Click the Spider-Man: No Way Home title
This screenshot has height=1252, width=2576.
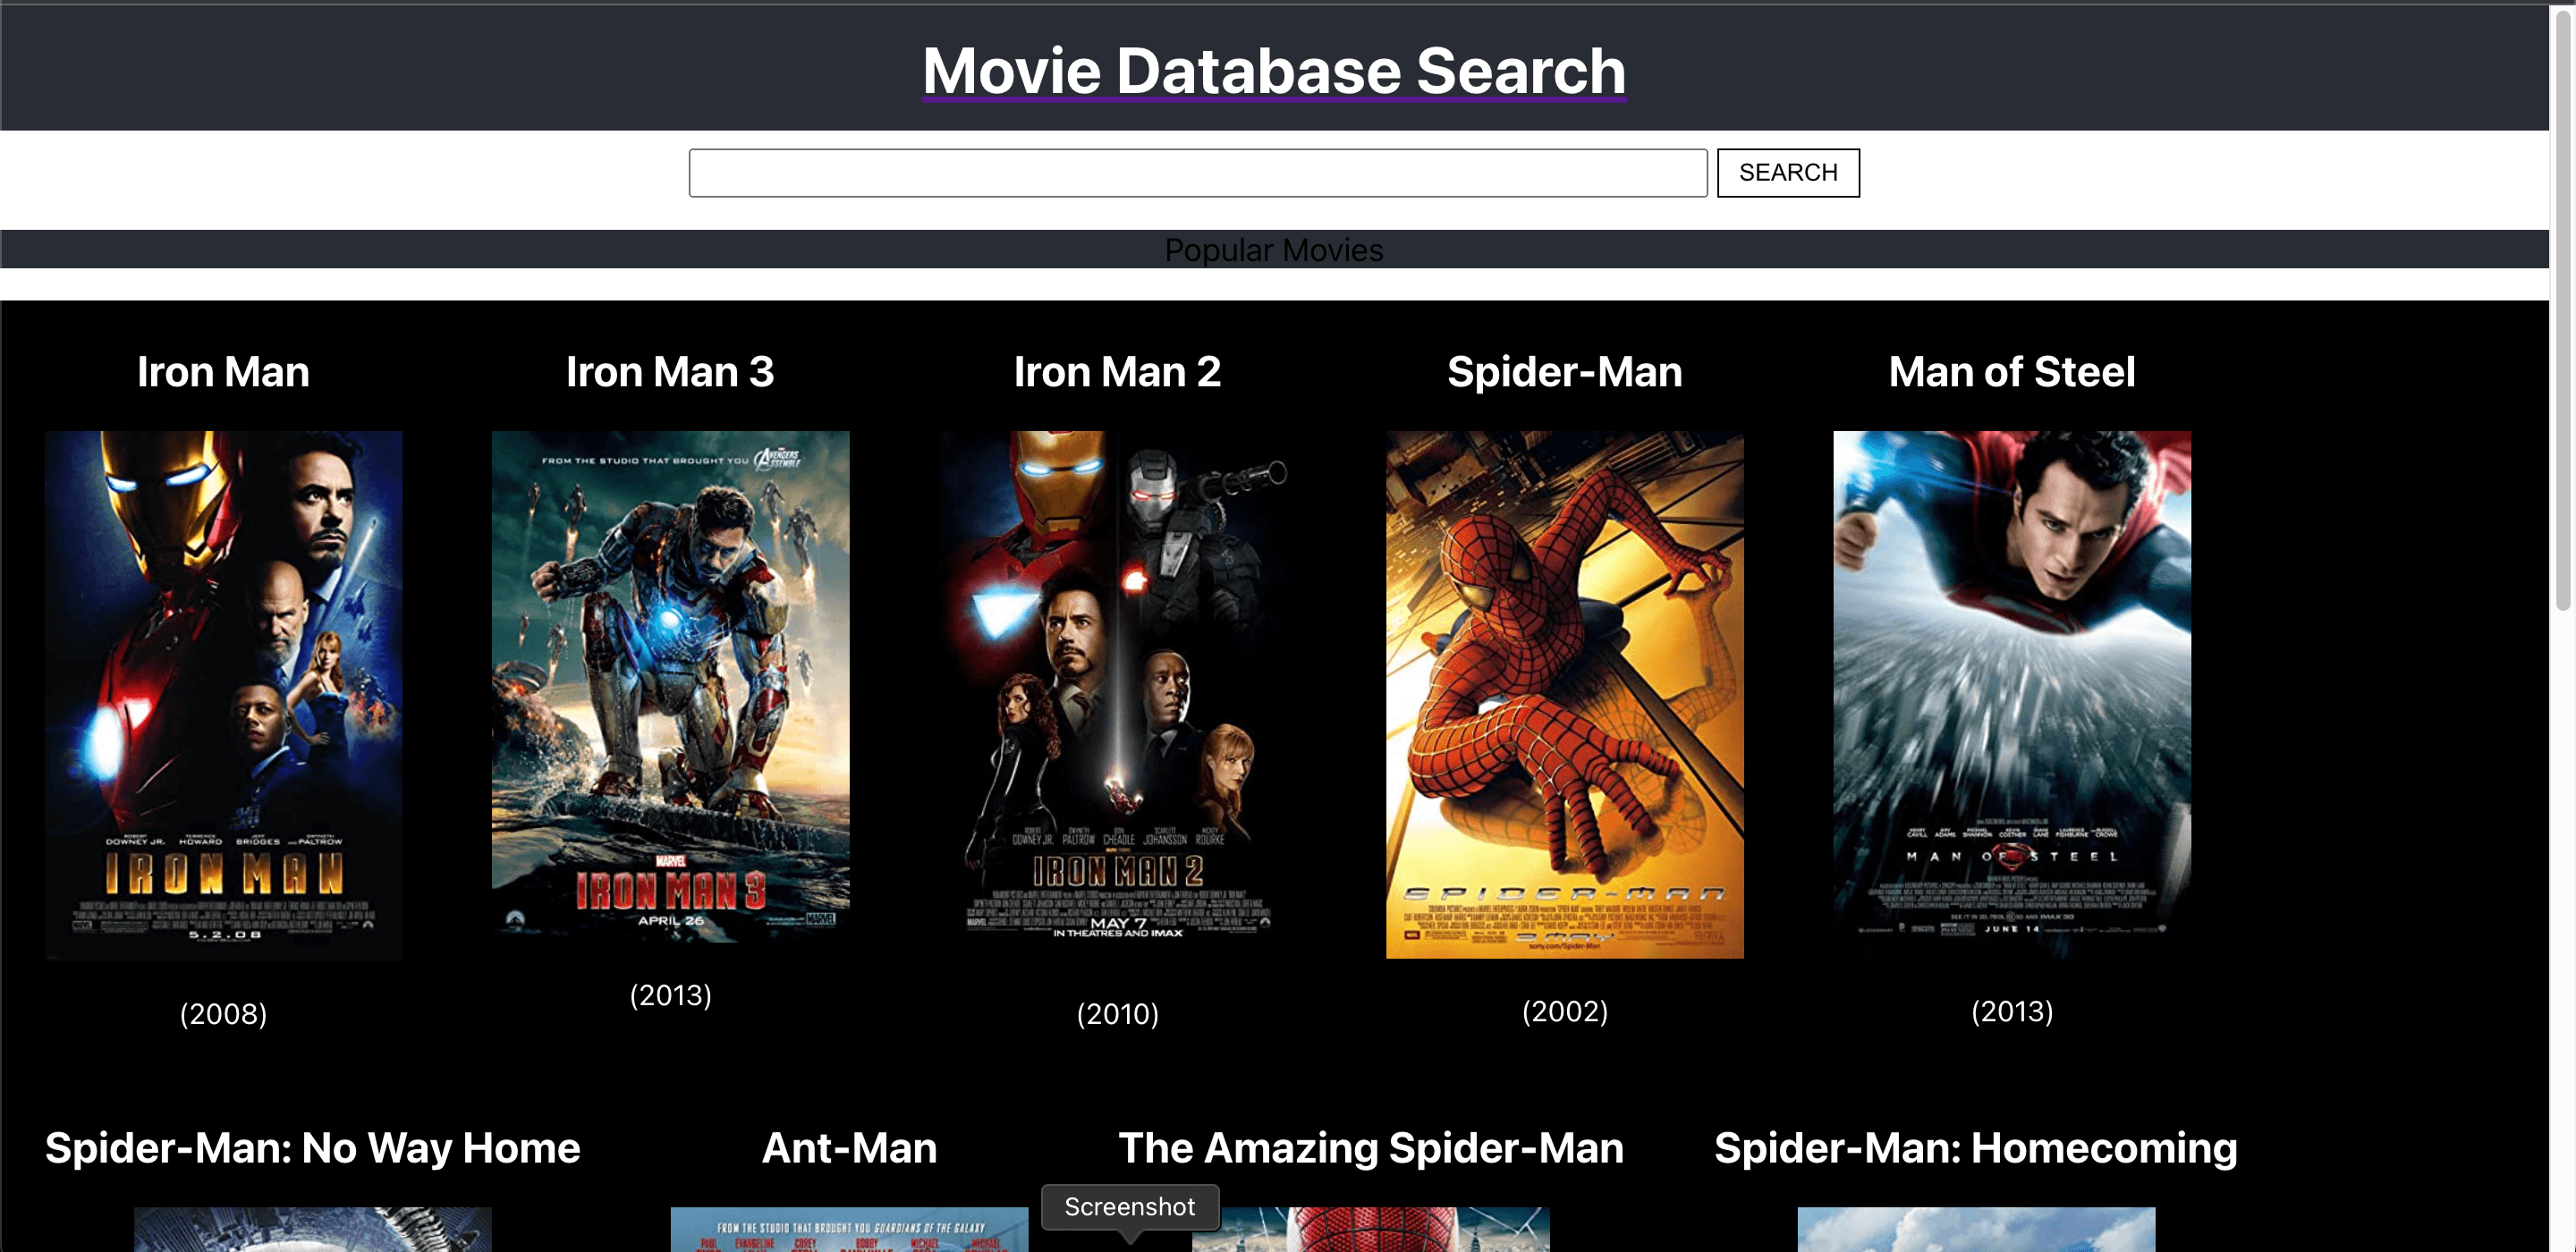coord(312,1148)
